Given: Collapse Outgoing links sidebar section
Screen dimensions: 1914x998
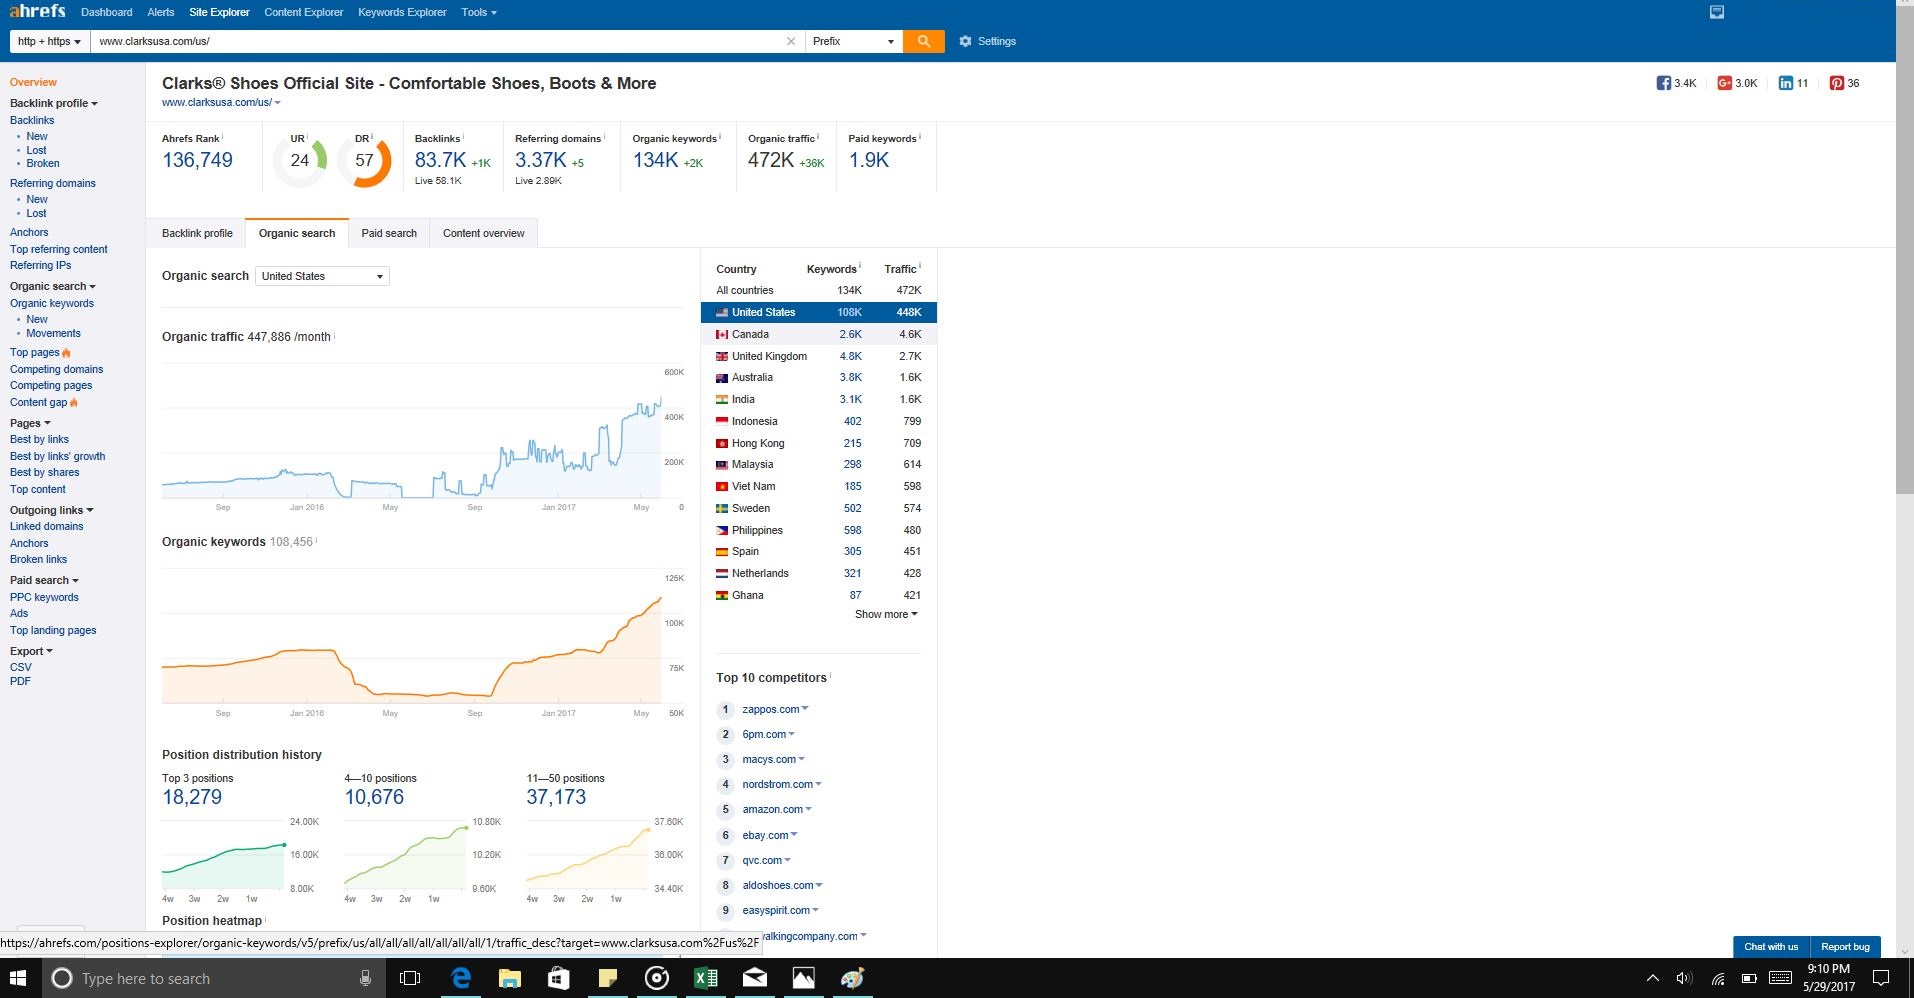Looking at the screenshot, I should coord(52,510).
